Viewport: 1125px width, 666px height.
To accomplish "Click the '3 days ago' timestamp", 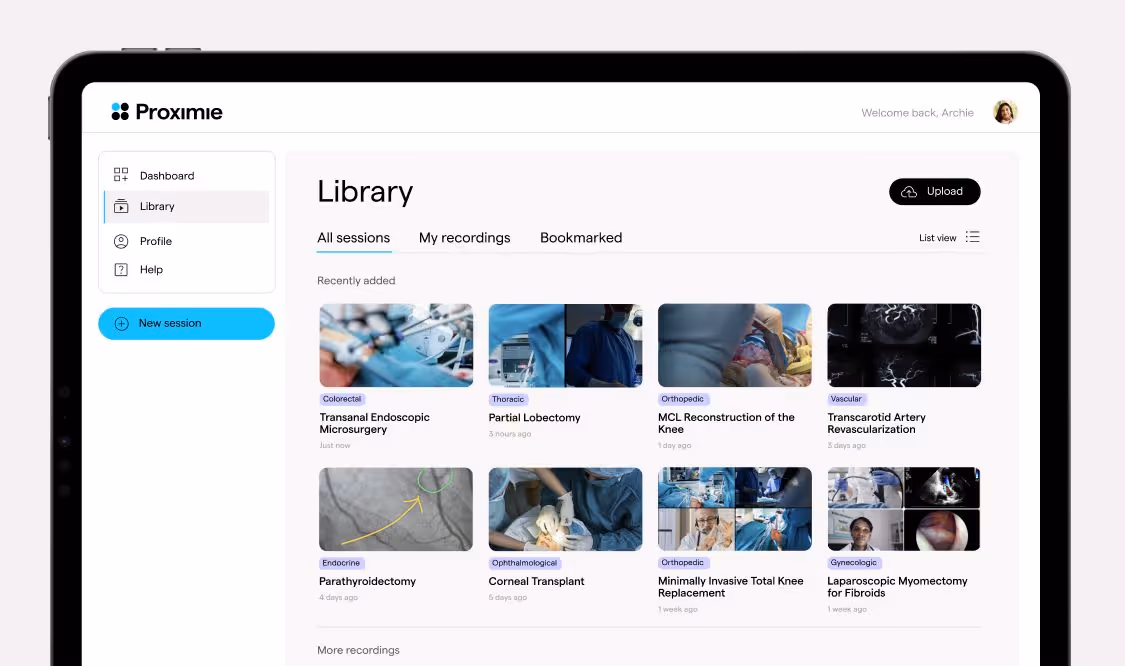I will pos(847,446).
